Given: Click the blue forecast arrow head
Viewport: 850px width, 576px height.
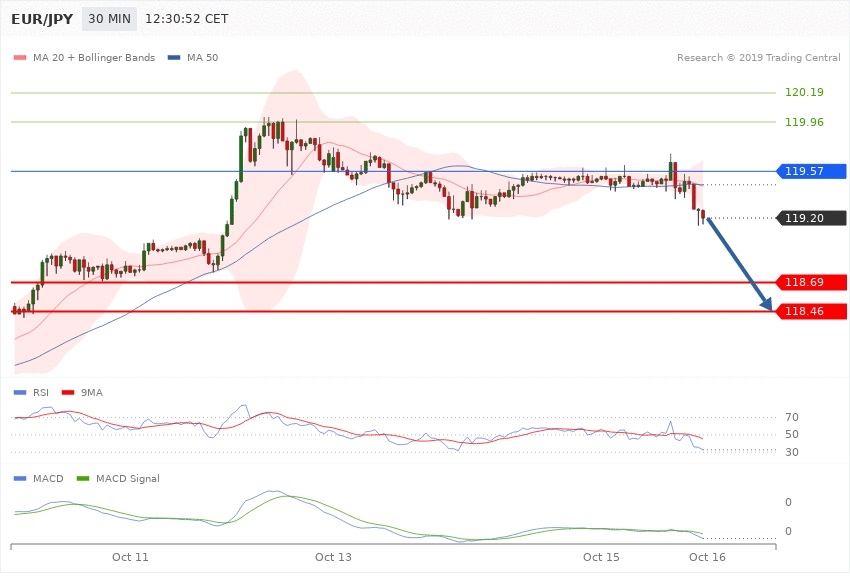Looking at the screenshot, I should click(768, 304).
